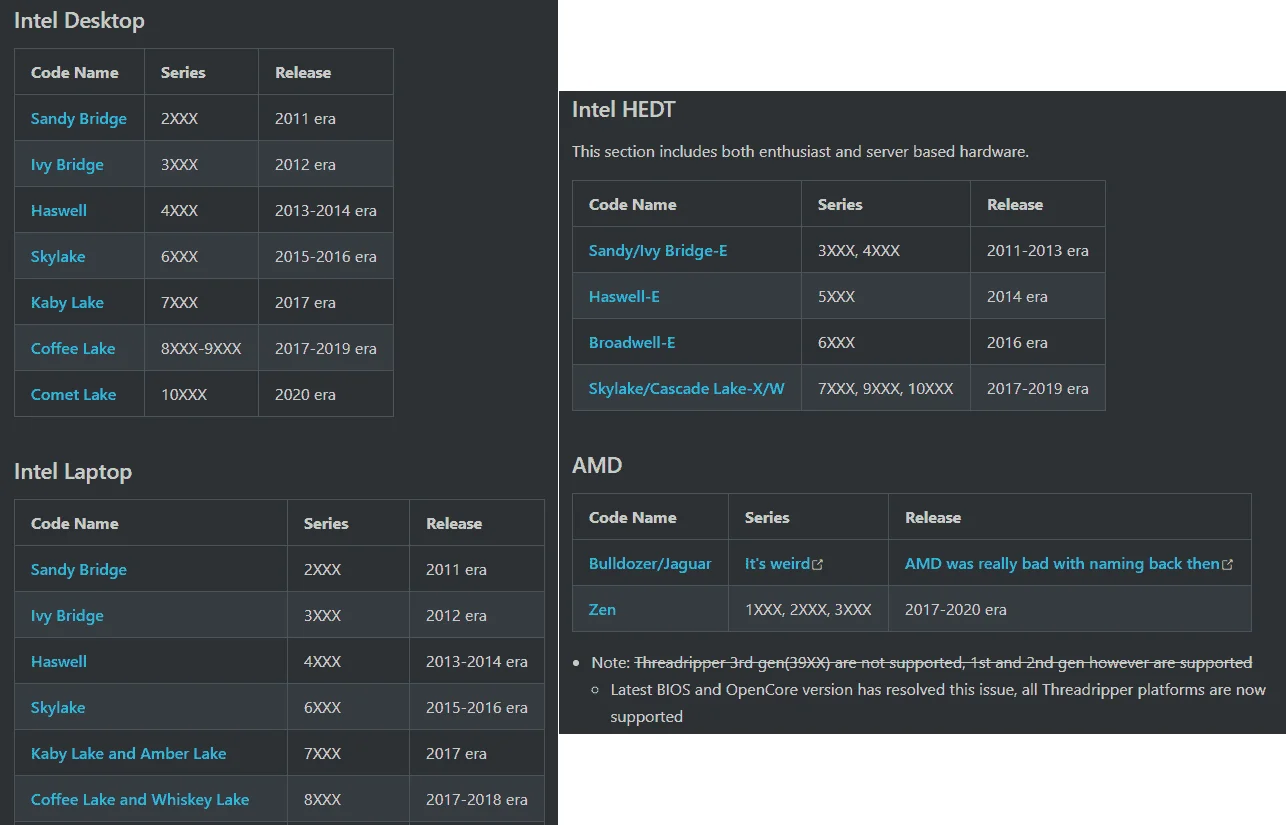Select the 2020 era release cell
Image resolution: width=1286 pixels, height=825 pixels.
tap(326, 394)
